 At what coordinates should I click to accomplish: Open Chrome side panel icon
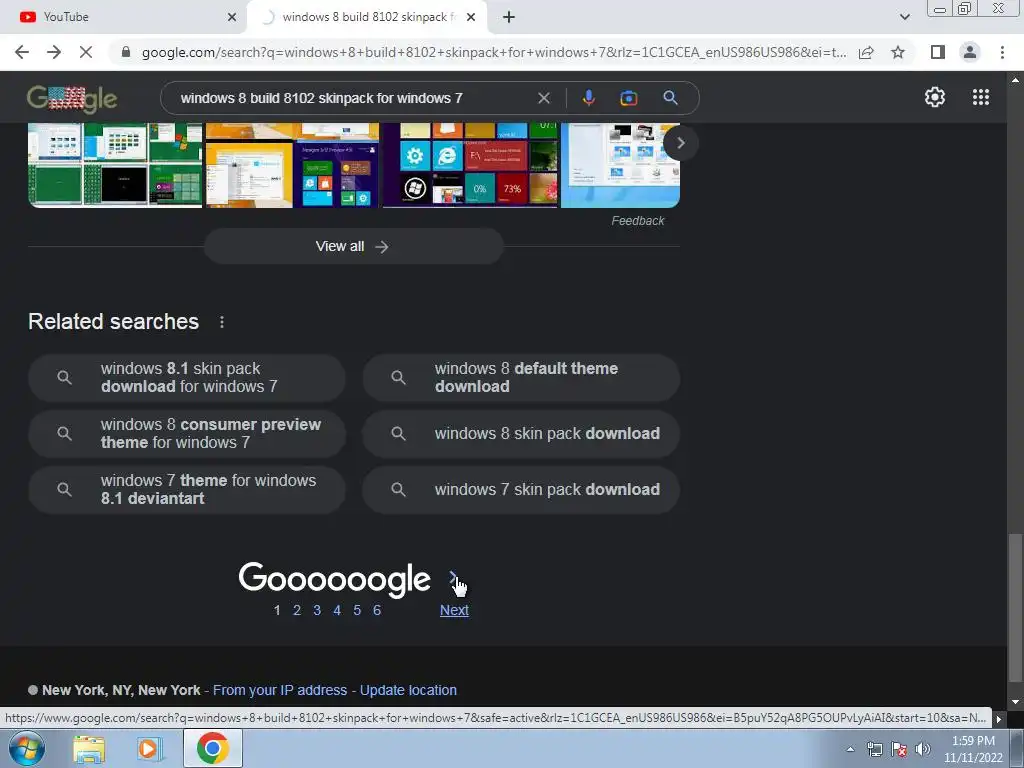pyautogui.click(x=938, y=52)
